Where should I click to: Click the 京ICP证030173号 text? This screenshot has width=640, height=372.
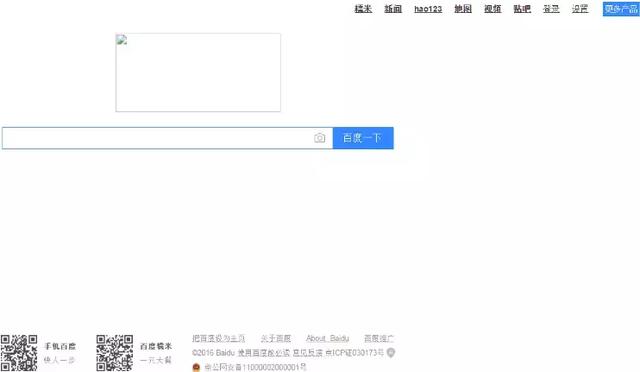[354, 352]
